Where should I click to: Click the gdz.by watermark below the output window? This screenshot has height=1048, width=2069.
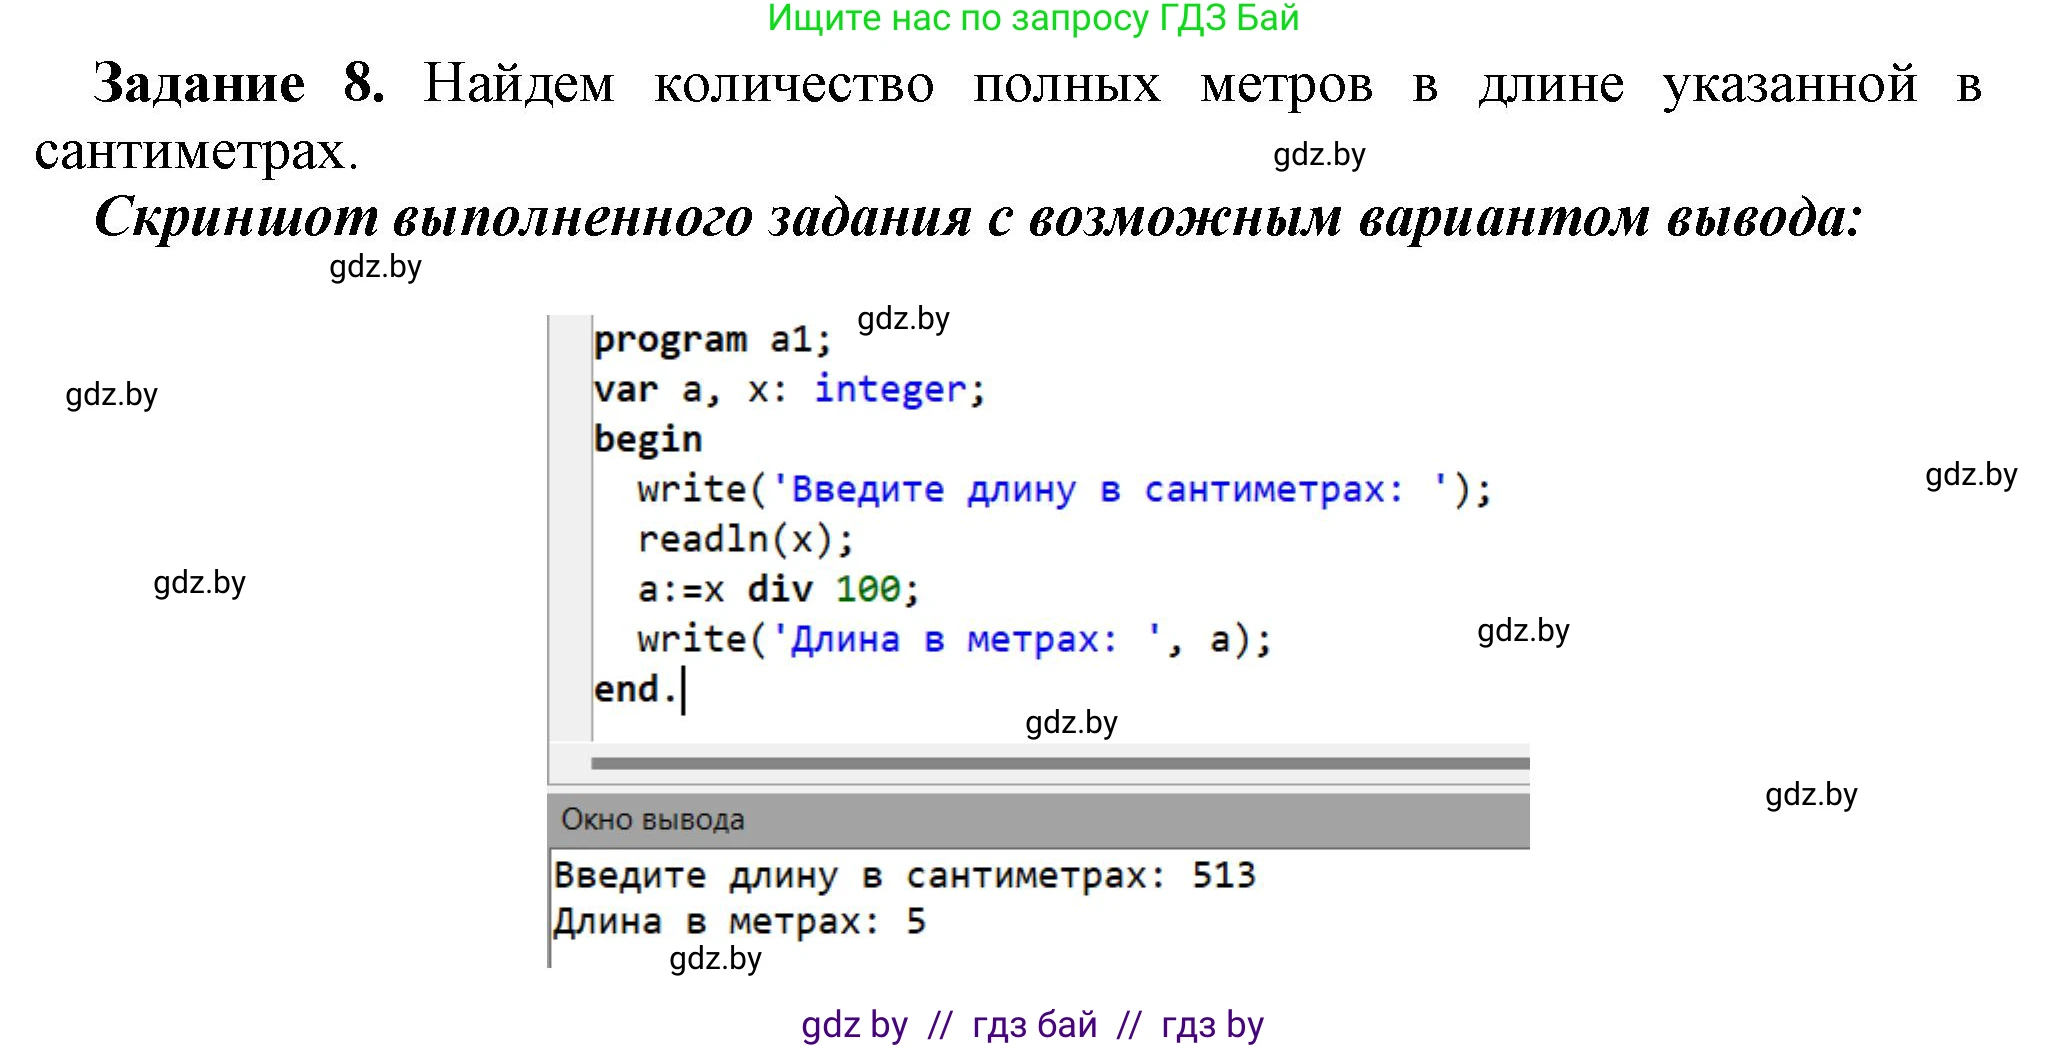(x=715, y=959)
